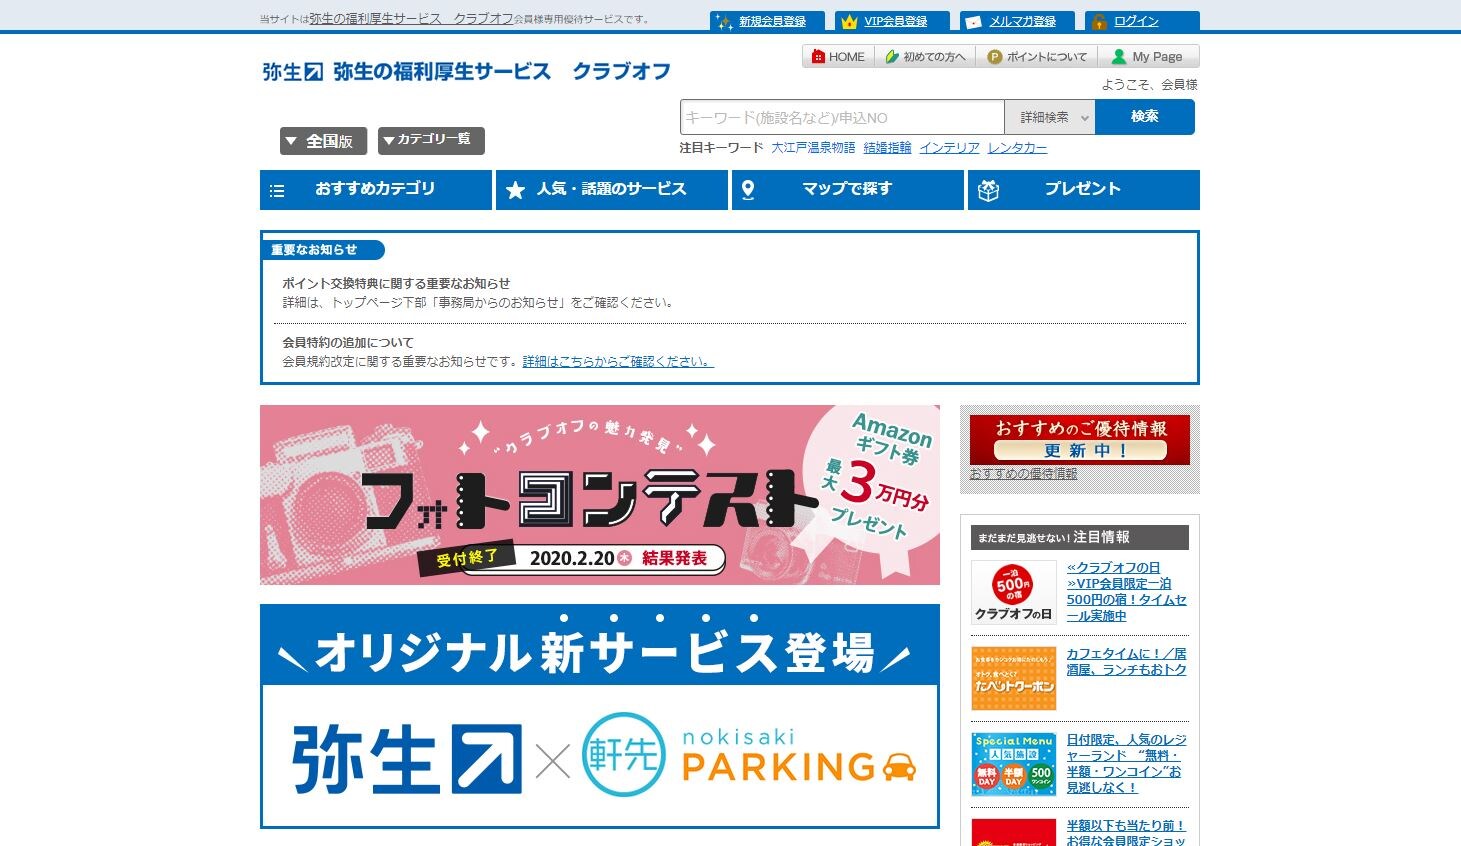Open レンタカー keyword link
Viewport: 1461px width, 846px height.
click(1017, 147)
